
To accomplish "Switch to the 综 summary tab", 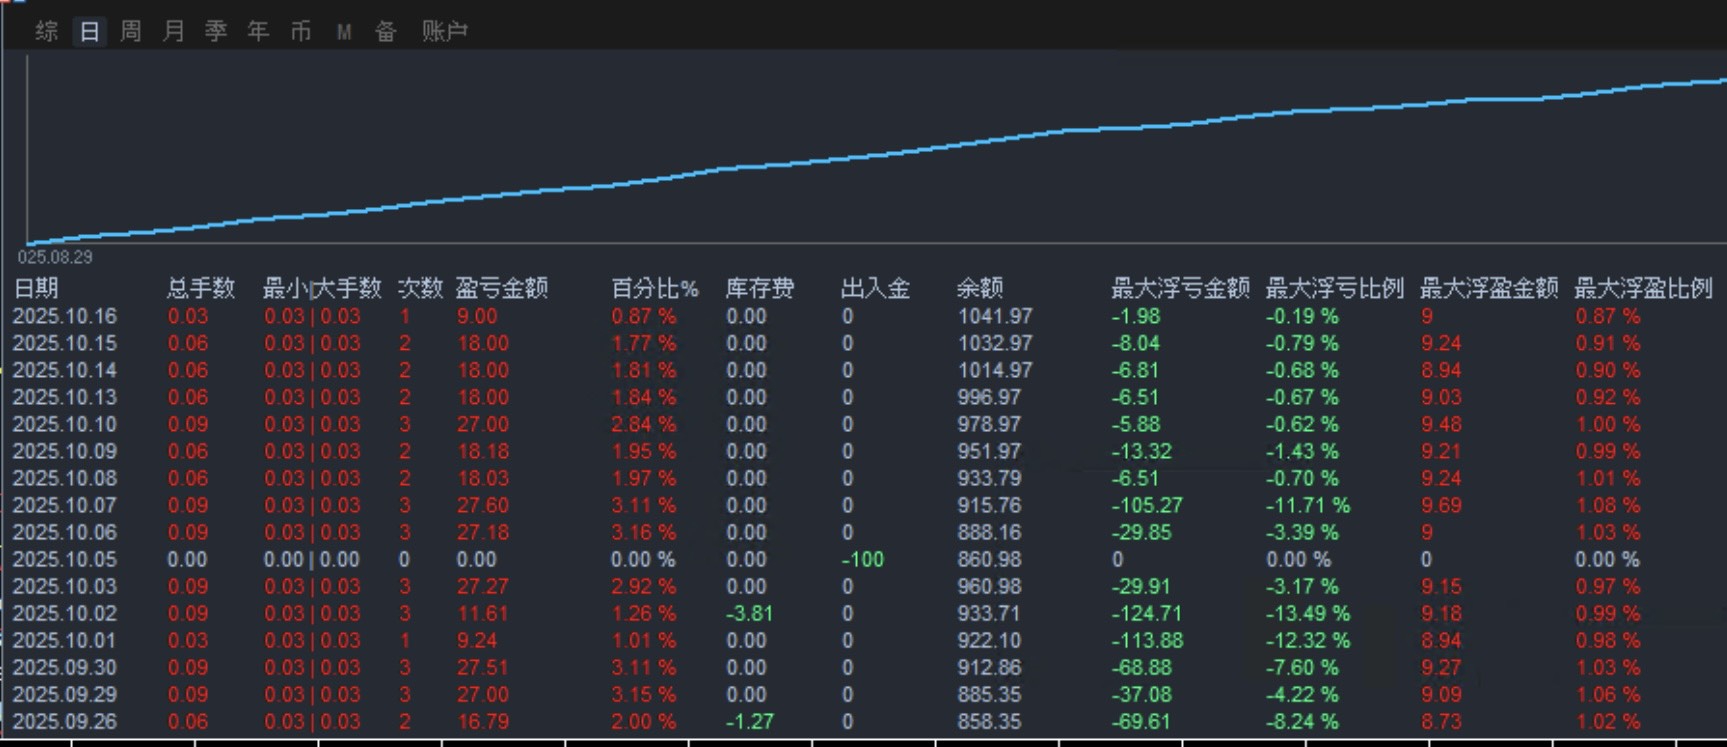I will 46,32.
